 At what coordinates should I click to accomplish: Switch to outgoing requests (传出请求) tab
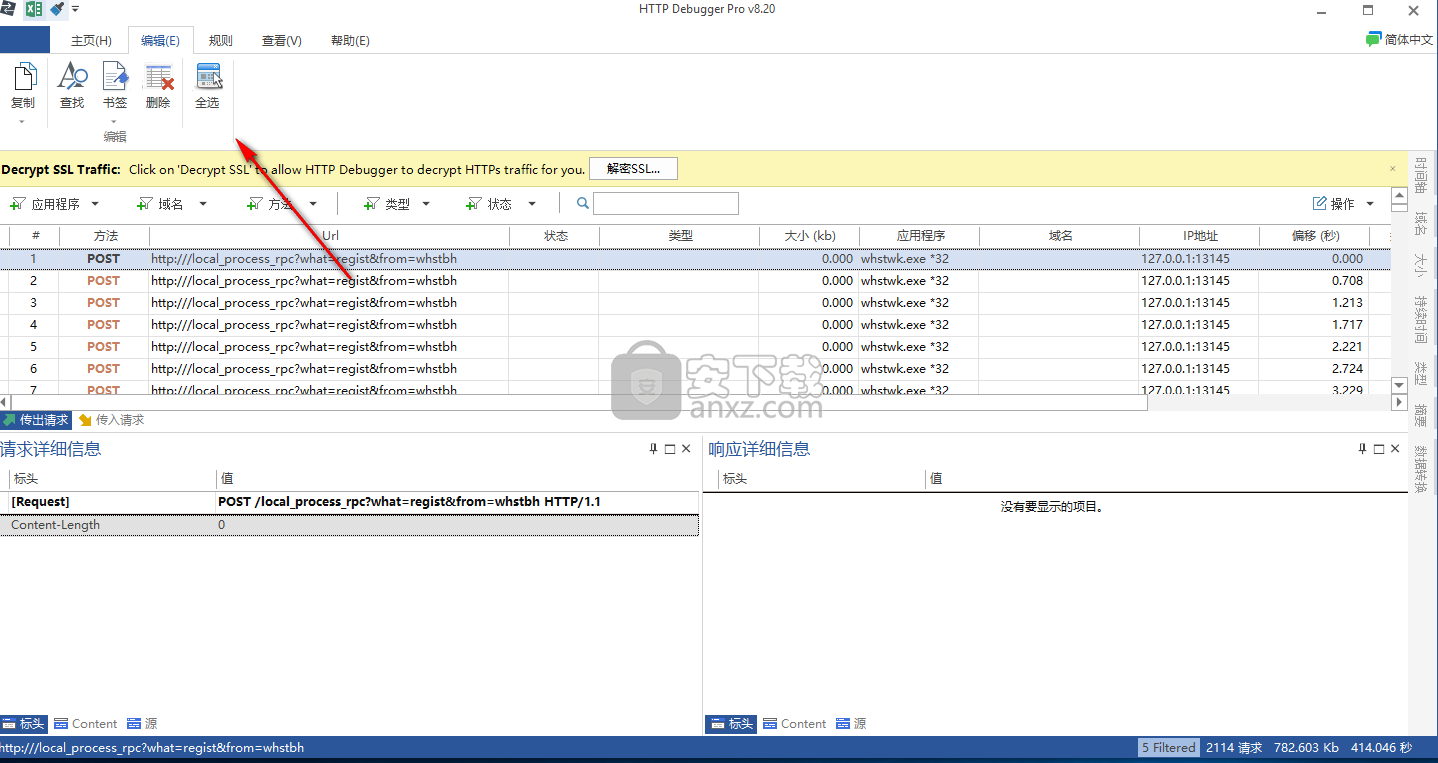pos(37,420)
